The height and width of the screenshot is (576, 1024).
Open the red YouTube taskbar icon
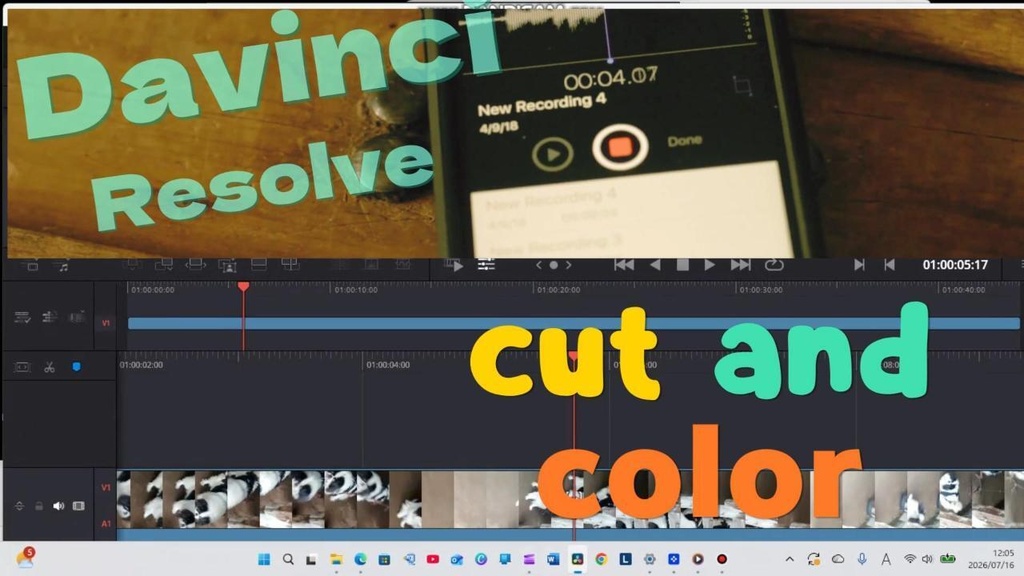(x=432, y=559)
